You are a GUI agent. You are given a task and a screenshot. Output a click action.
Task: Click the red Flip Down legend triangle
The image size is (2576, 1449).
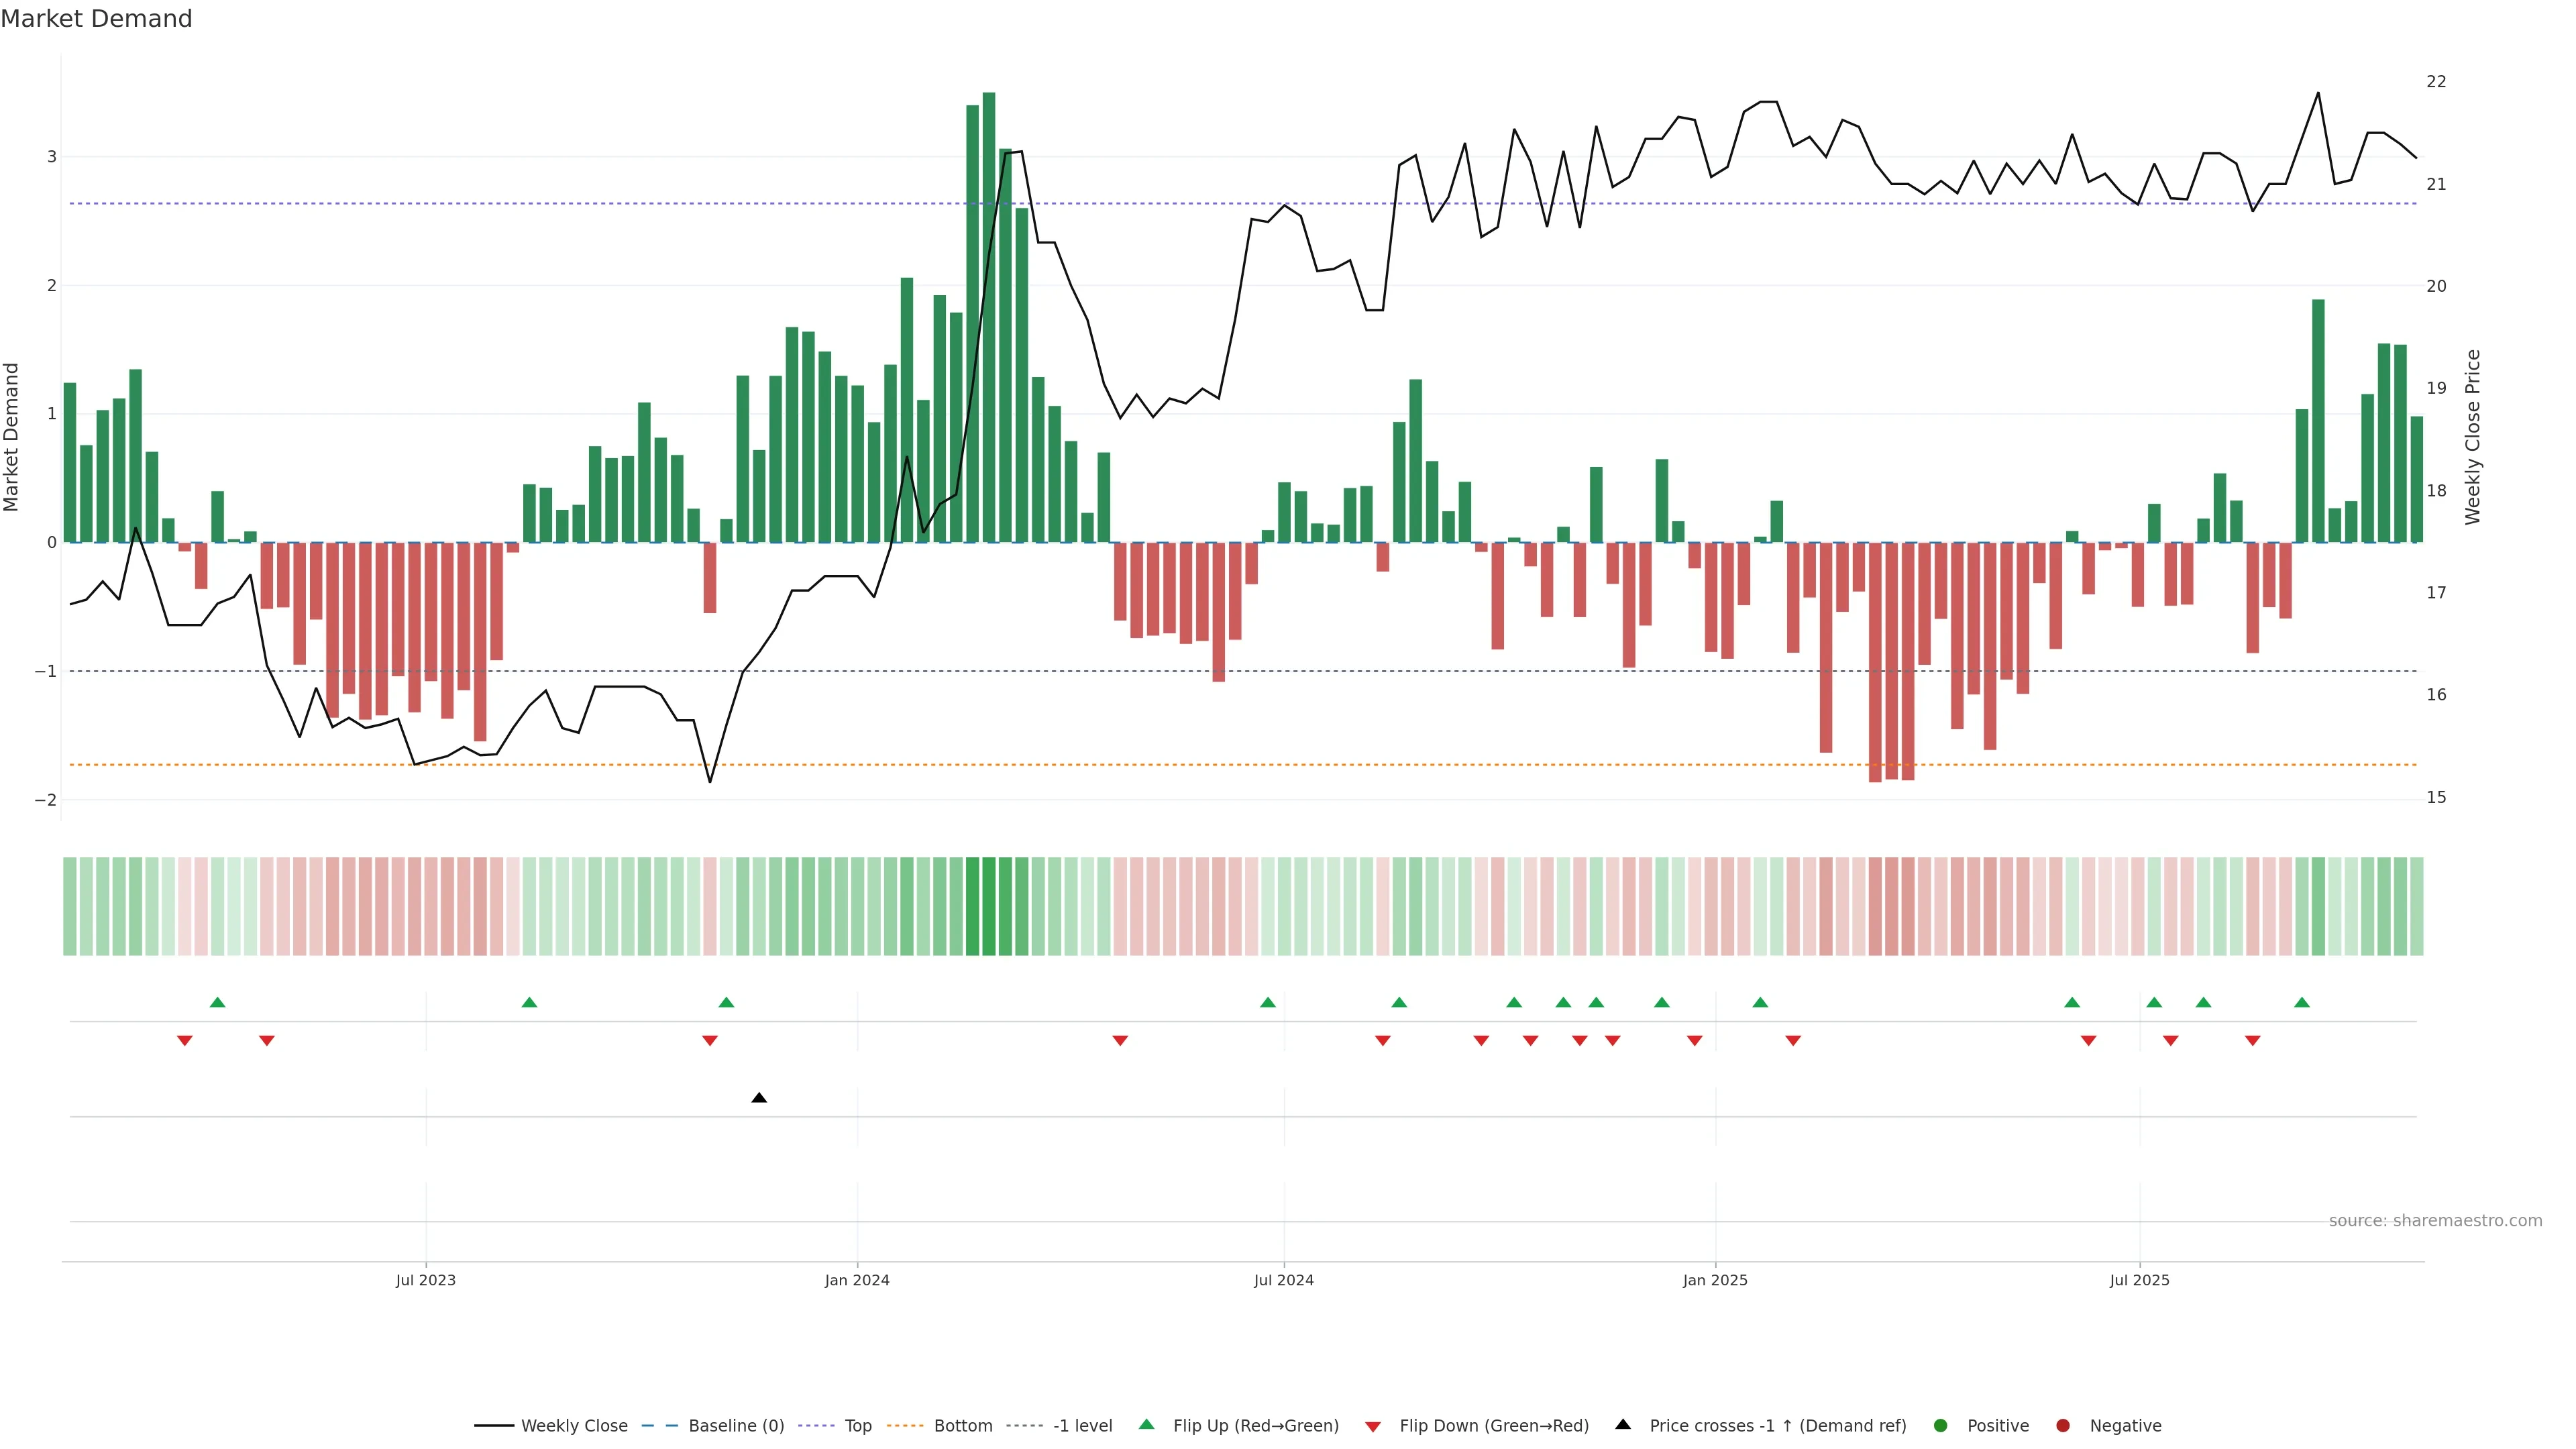(1373, 1426)
